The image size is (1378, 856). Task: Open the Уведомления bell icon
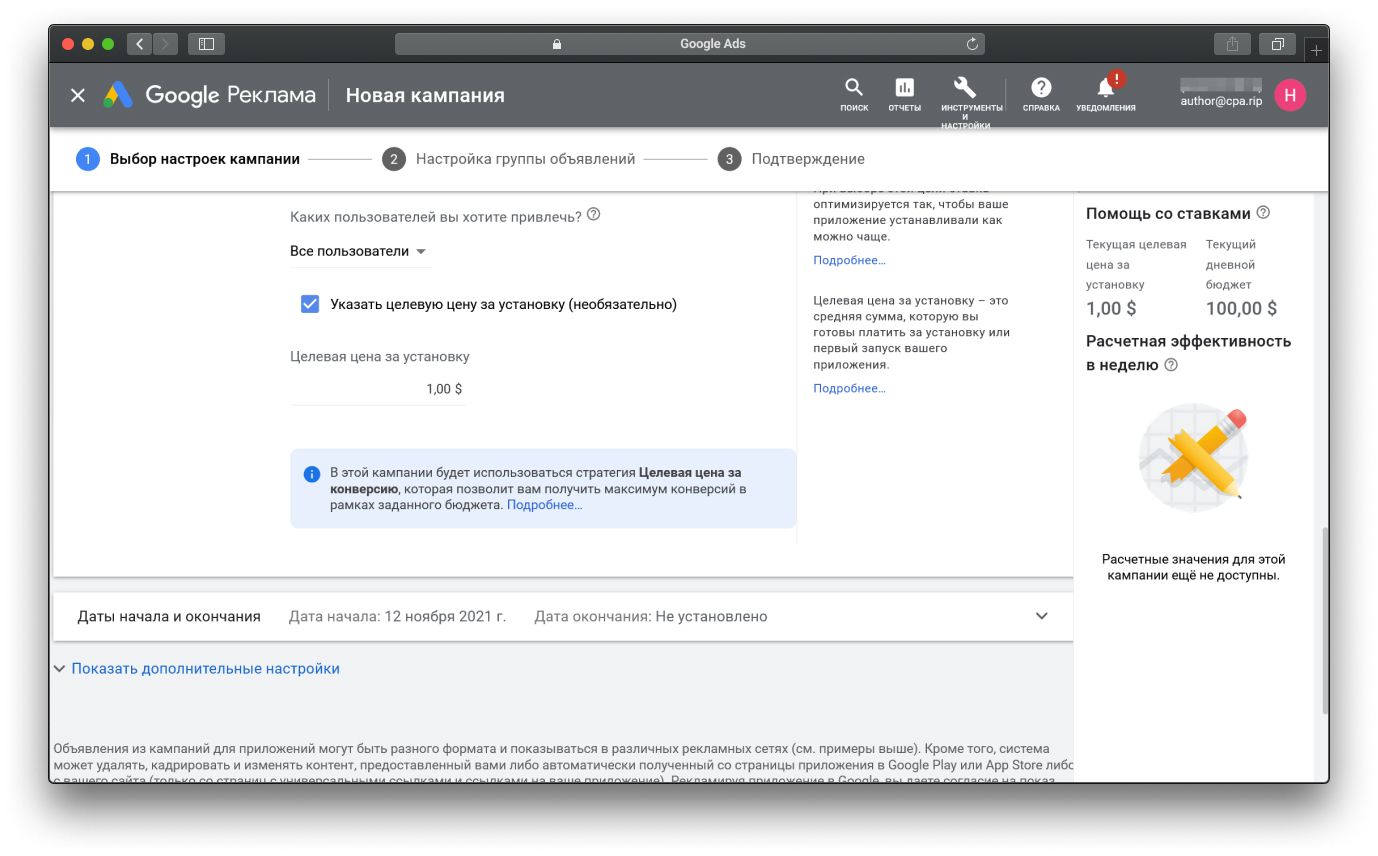pos(1106,94)
